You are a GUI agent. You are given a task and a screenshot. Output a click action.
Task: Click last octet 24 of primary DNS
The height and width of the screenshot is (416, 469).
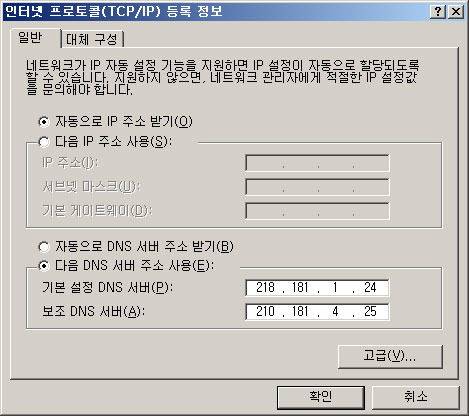tap(370, 288)
